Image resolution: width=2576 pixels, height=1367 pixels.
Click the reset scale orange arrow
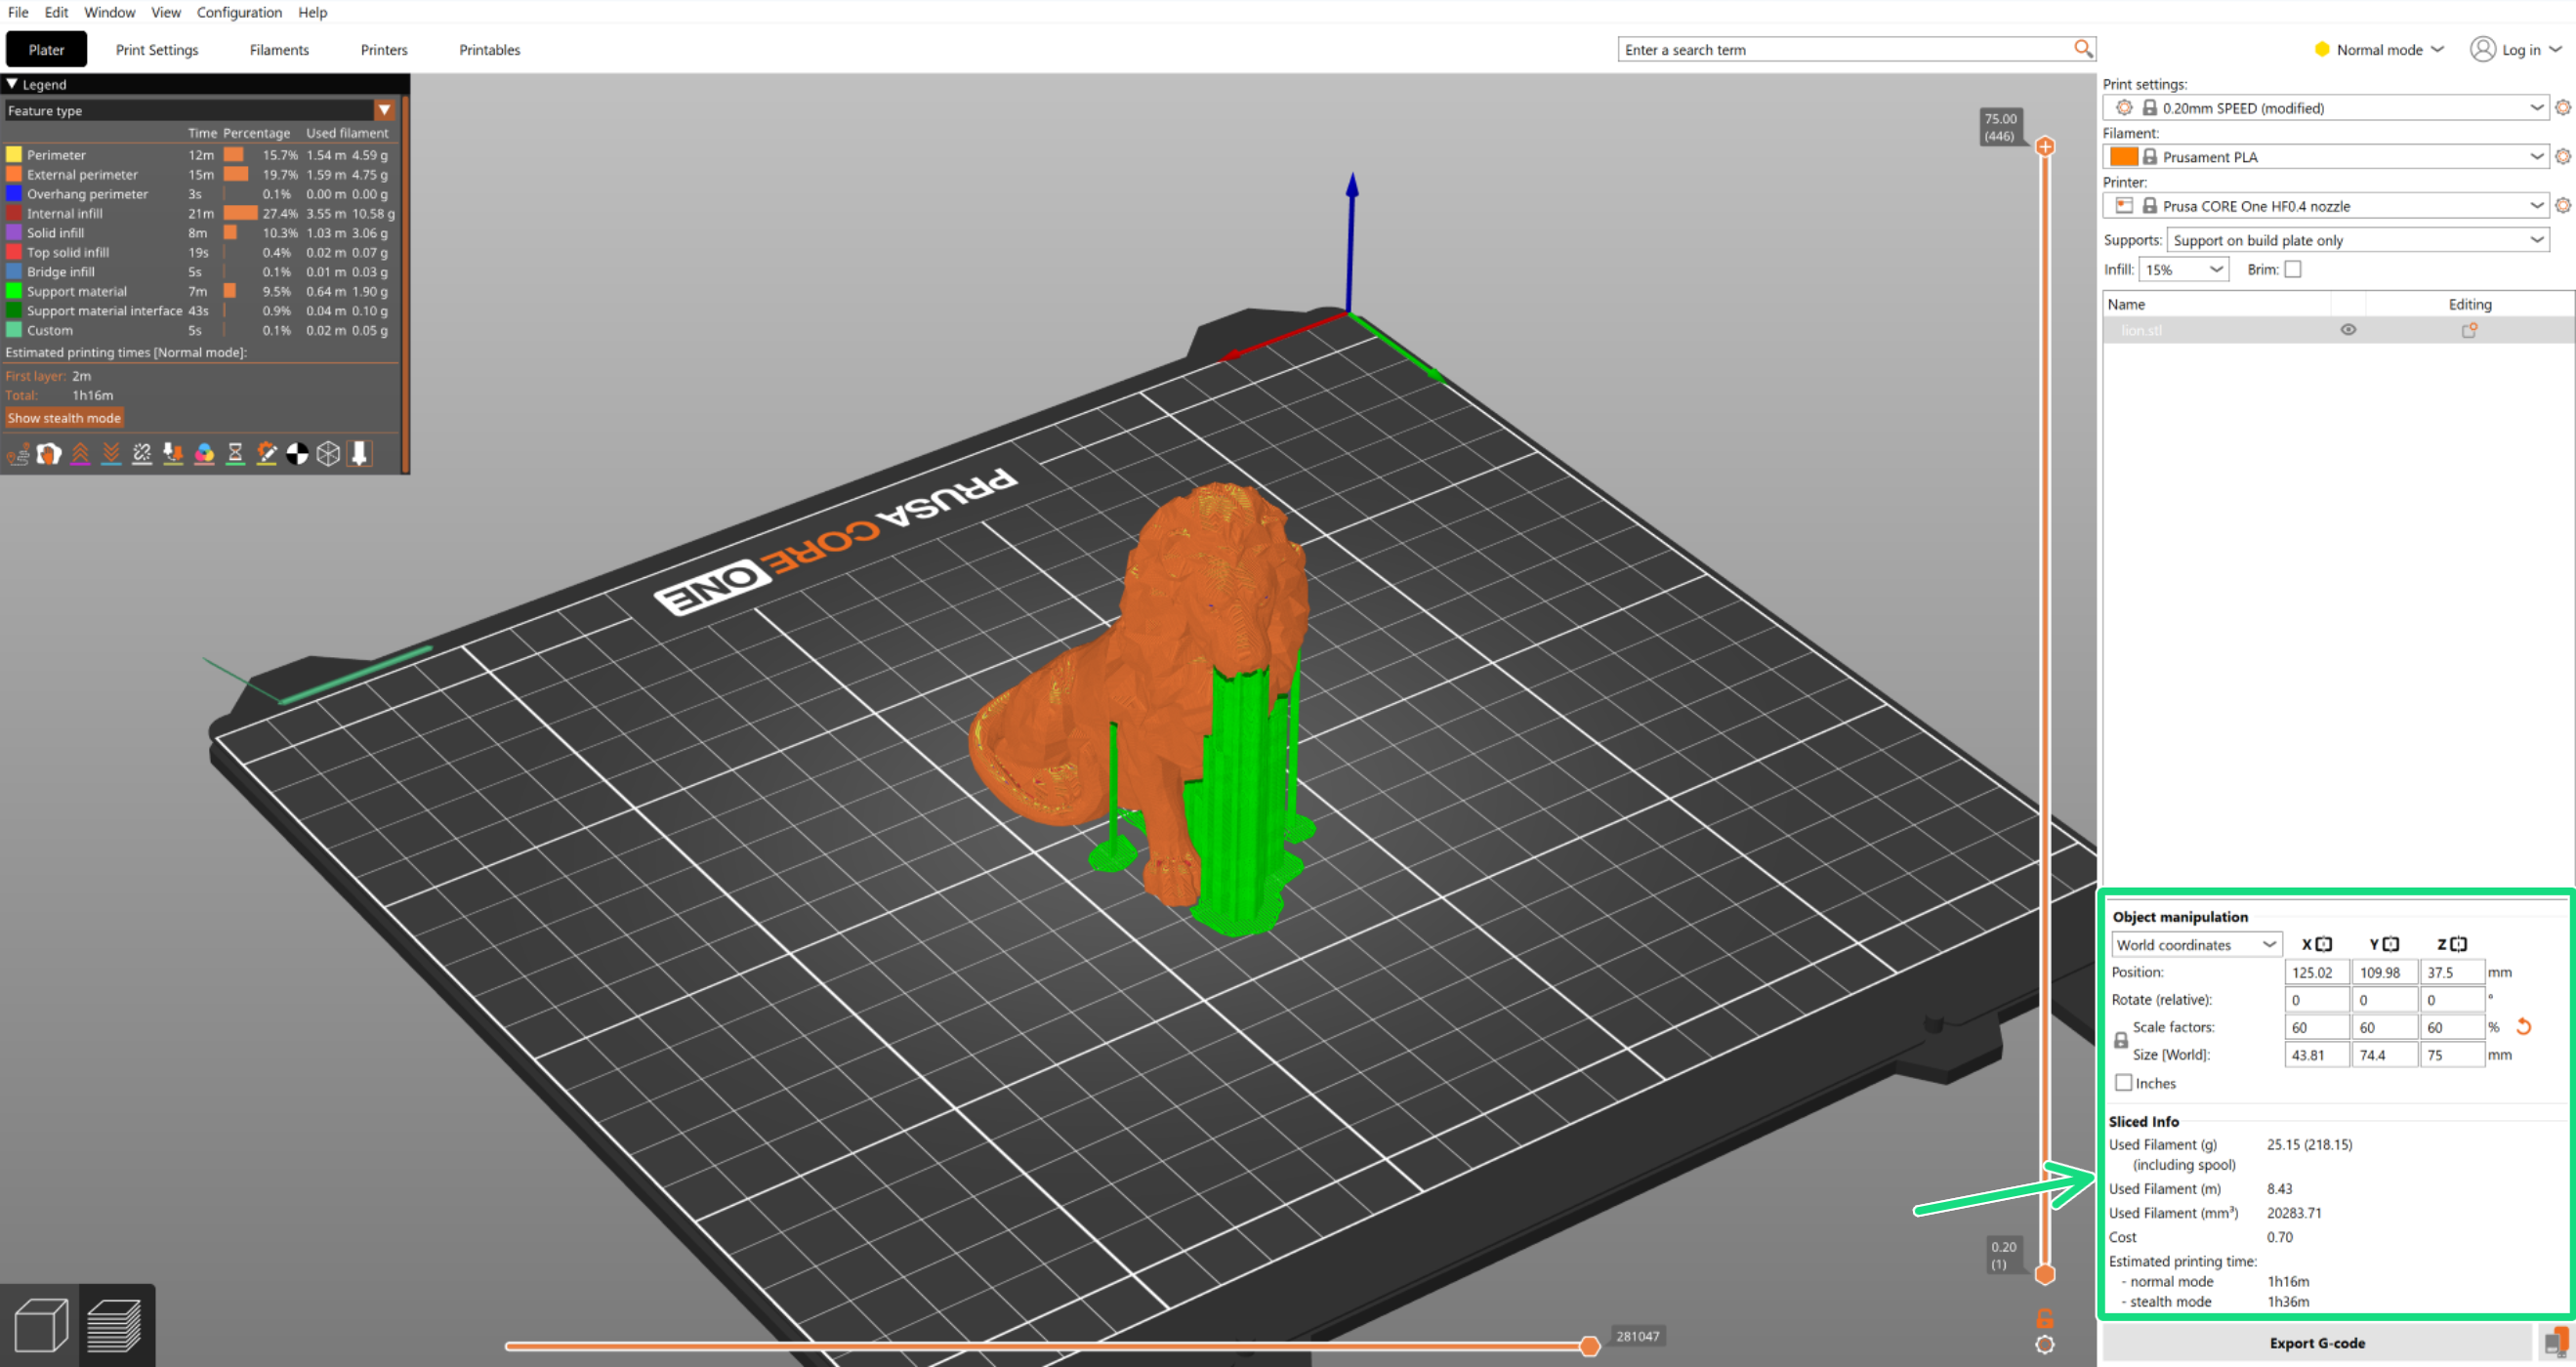click(2523, 1027)
